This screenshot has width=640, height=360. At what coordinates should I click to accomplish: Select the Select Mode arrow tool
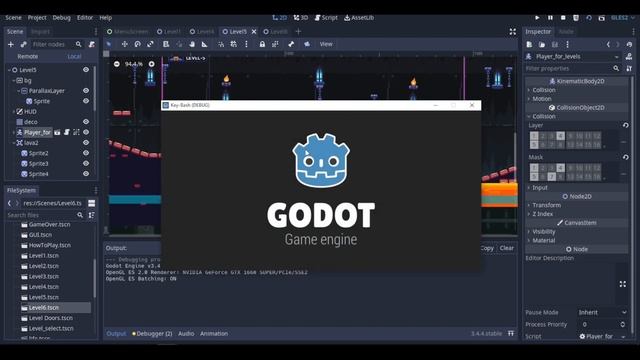click(109, 44)
